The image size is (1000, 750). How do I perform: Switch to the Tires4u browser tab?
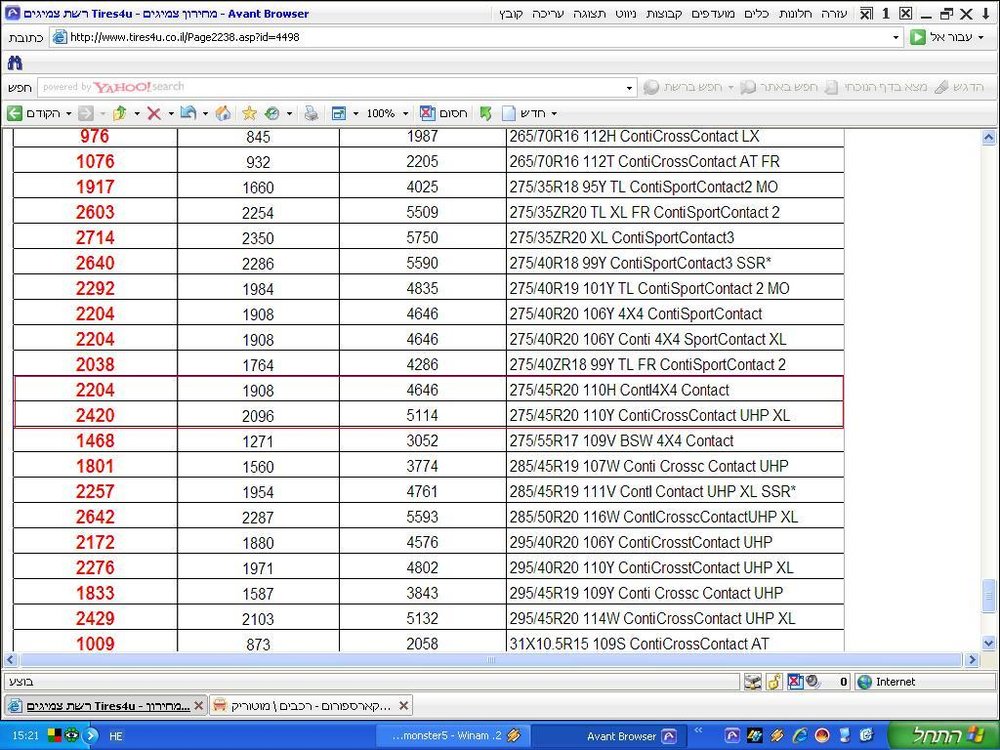(x=105, y=705)
